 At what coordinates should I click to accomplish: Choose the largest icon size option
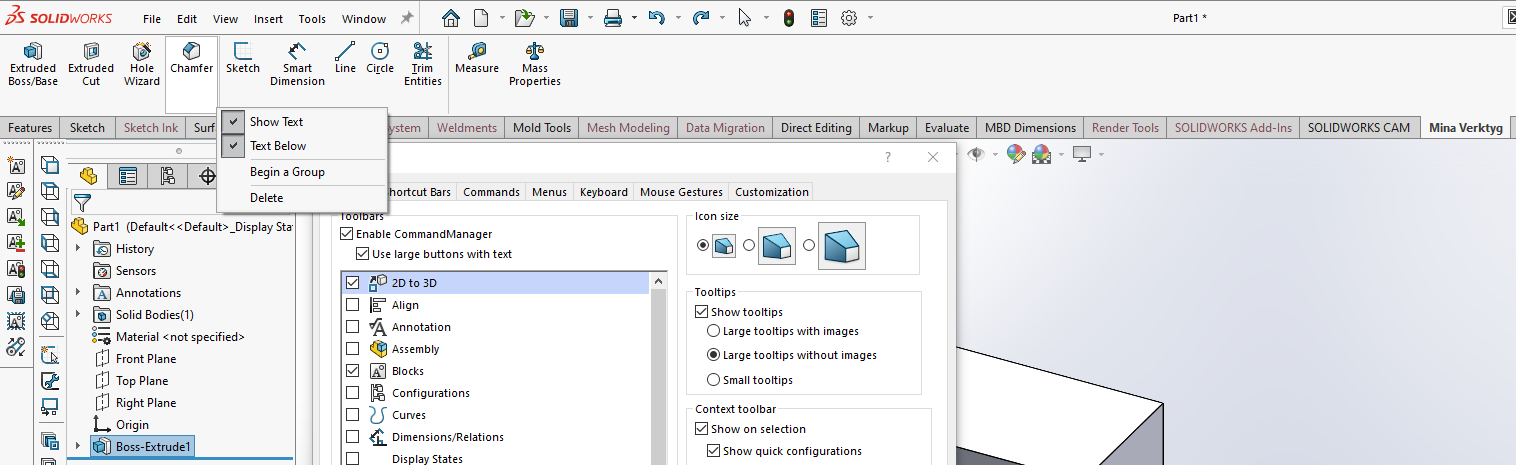click(810, 246)
